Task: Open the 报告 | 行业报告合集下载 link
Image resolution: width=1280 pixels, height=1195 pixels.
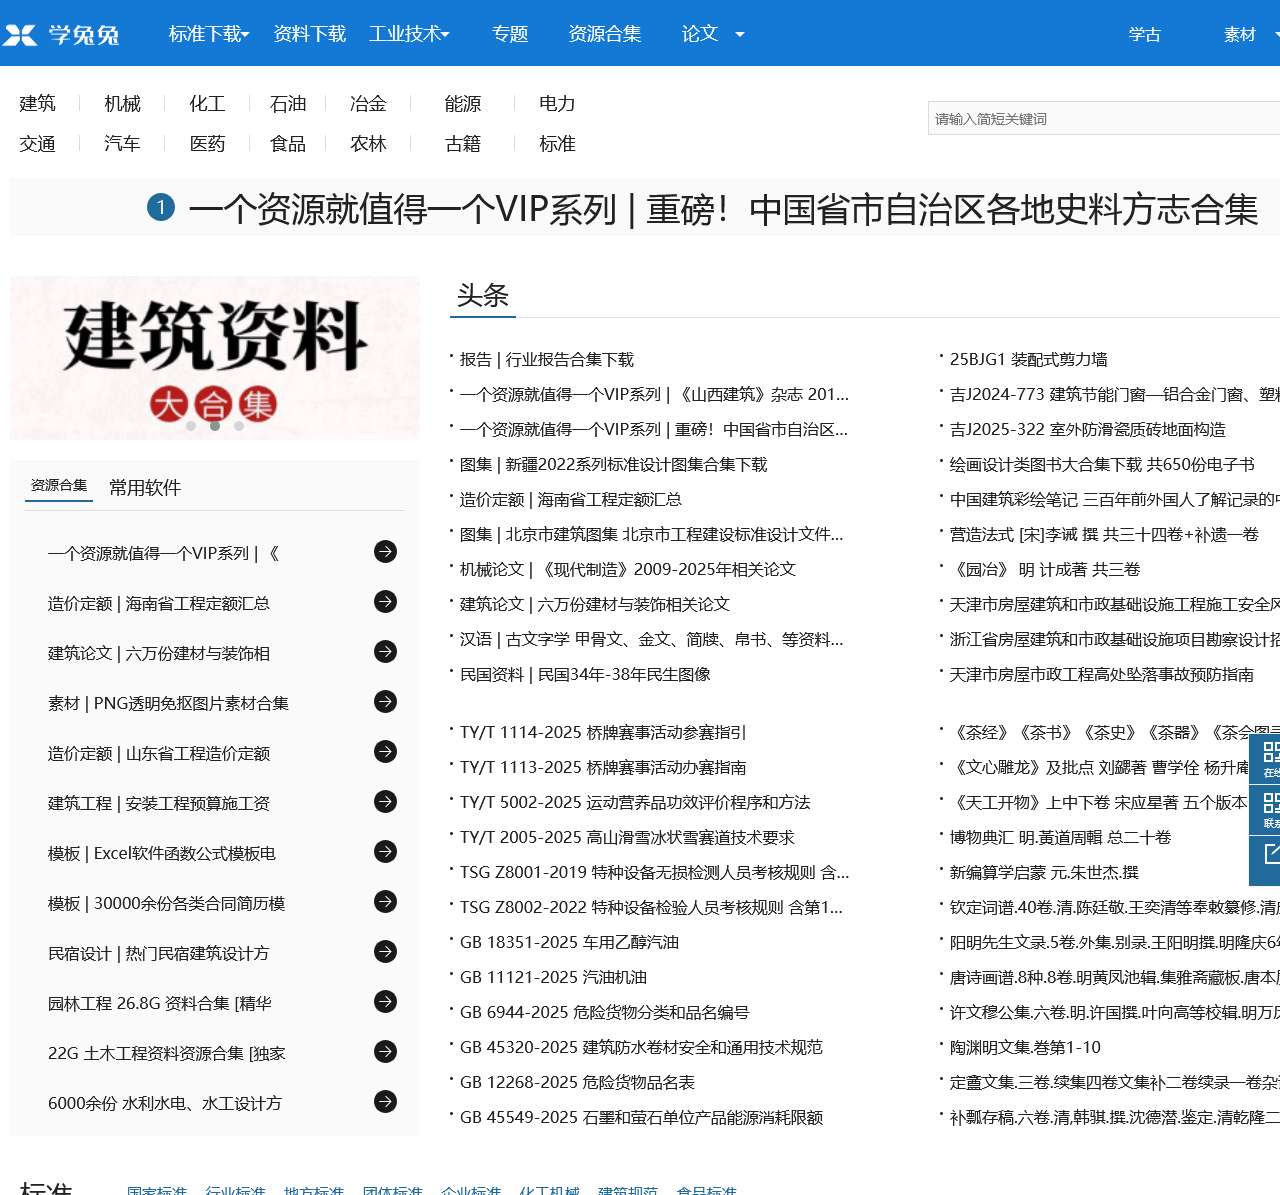Action: [546, 360]
